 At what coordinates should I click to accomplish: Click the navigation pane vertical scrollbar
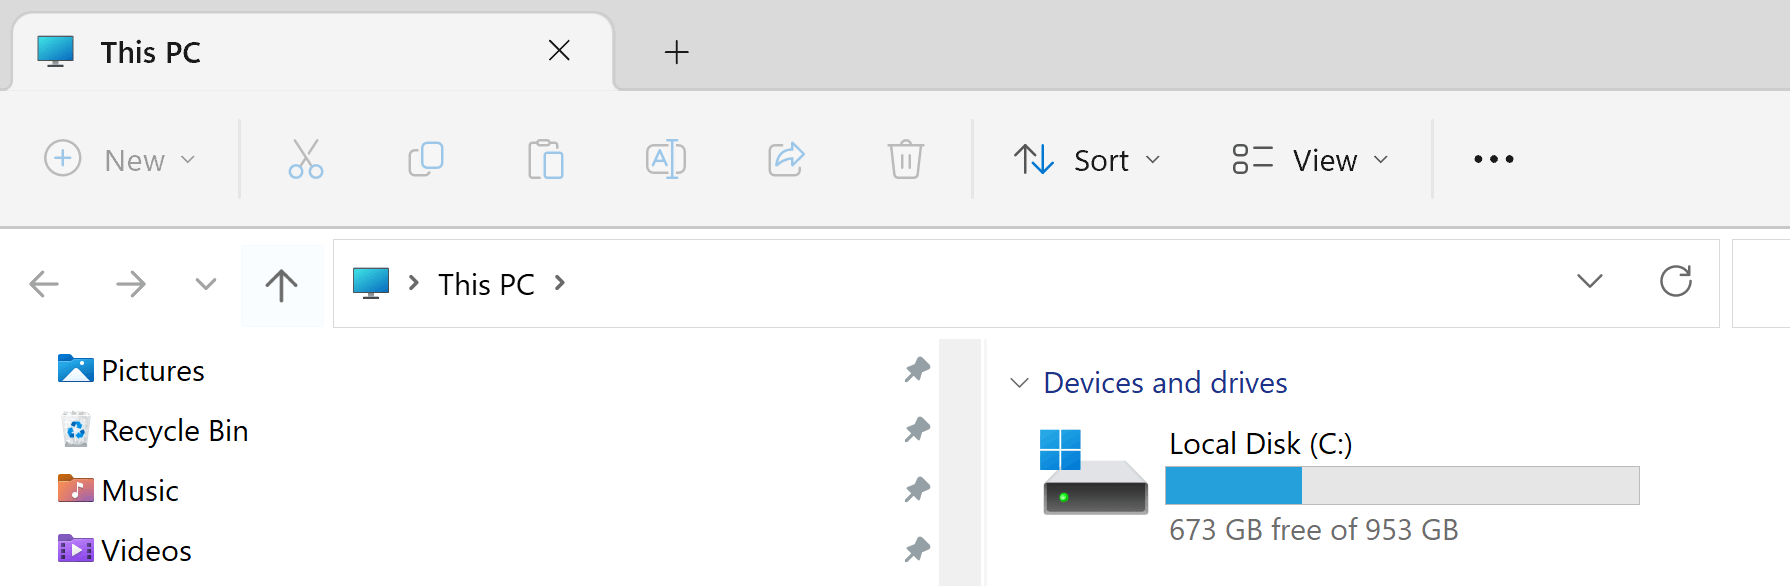point(961,462)
